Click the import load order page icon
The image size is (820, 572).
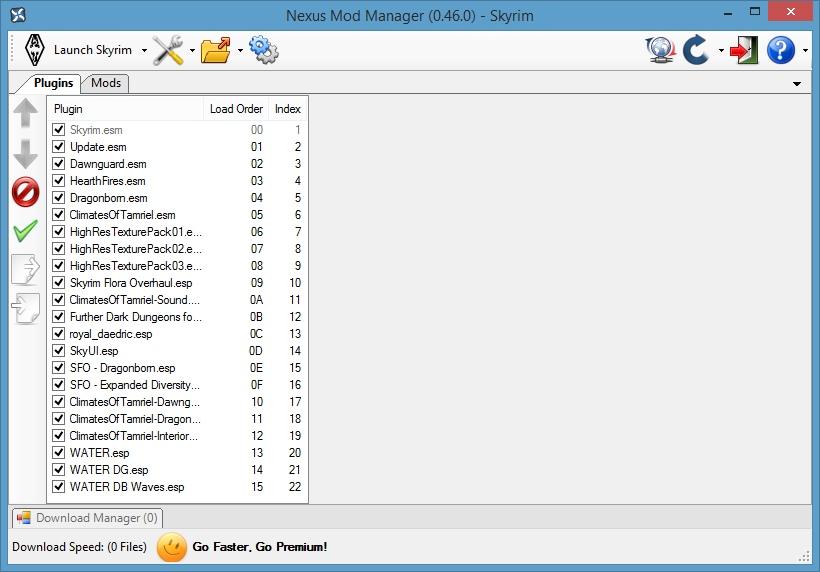point(25,308)
